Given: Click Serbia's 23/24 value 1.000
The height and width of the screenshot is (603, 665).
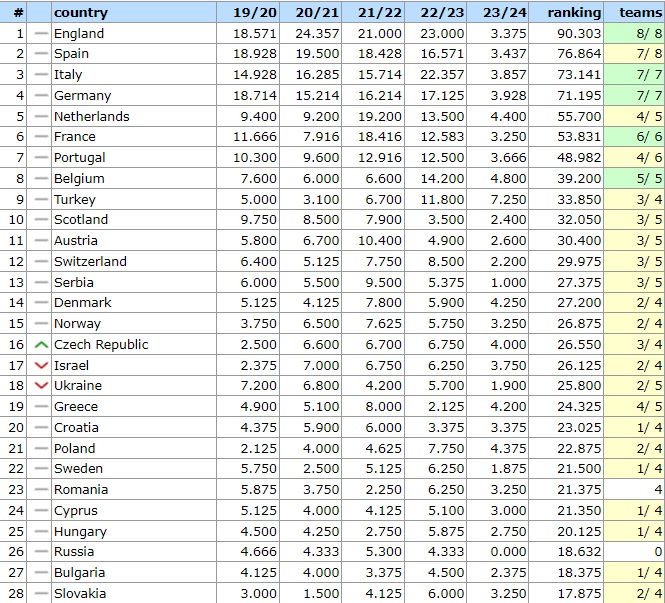Looking at the screenshot, I should (509, 282).
